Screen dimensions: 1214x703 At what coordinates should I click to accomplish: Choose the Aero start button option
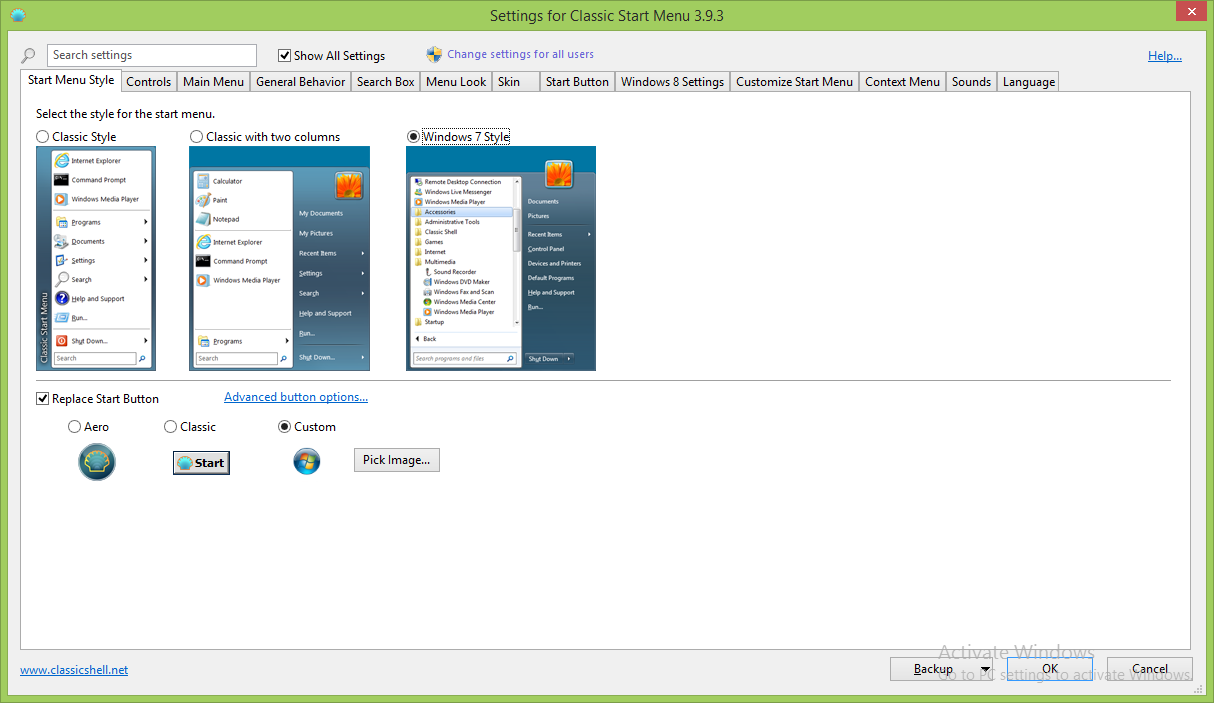(x=75, y=427)
